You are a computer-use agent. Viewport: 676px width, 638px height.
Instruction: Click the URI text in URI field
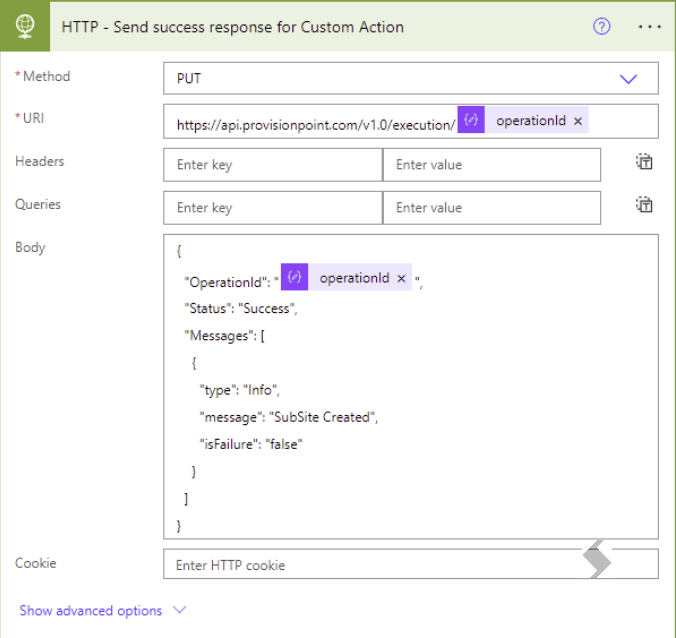[316, 125]
